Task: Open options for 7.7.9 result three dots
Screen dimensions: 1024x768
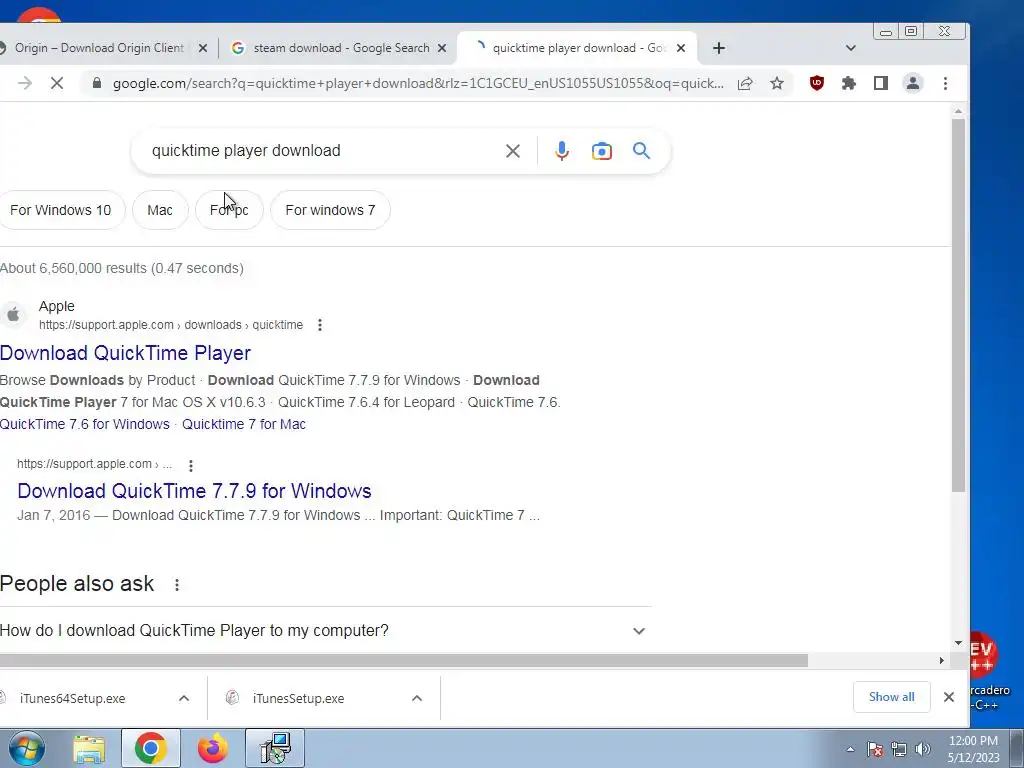Action: pos(191,466)
